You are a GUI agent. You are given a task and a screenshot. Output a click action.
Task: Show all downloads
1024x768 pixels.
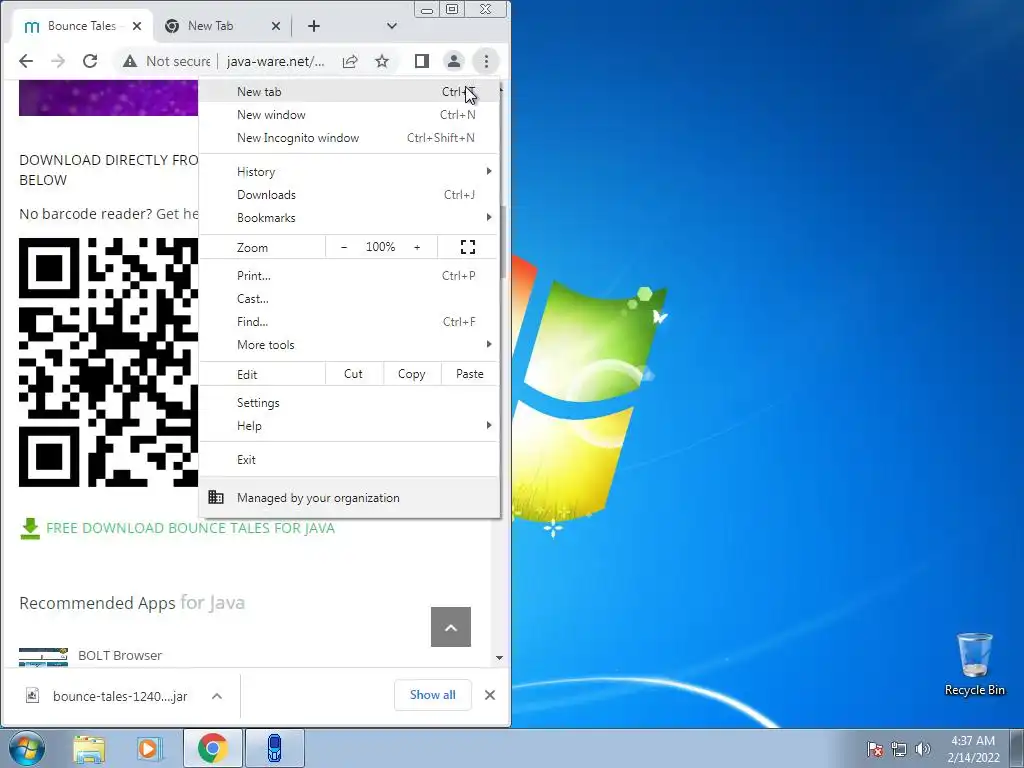[x=432, y=695]
